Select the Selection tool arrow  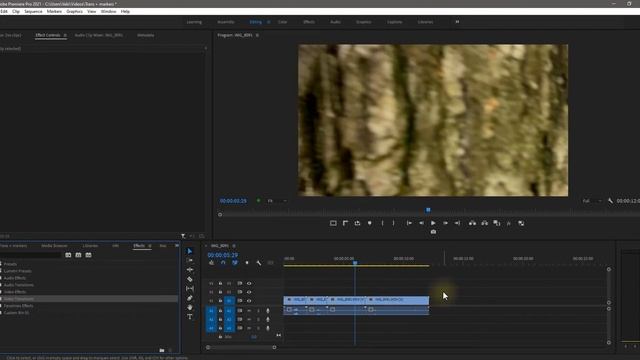click(190, 251)
